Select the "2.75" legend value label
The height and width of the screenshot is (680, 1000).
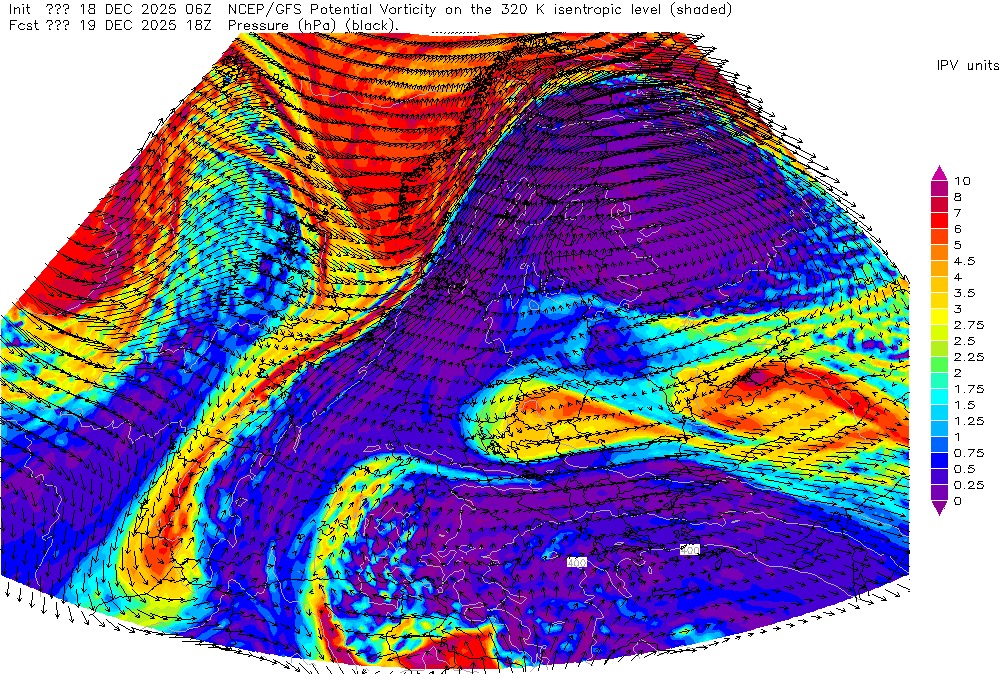pyautogui.click(x=968, y=325)
